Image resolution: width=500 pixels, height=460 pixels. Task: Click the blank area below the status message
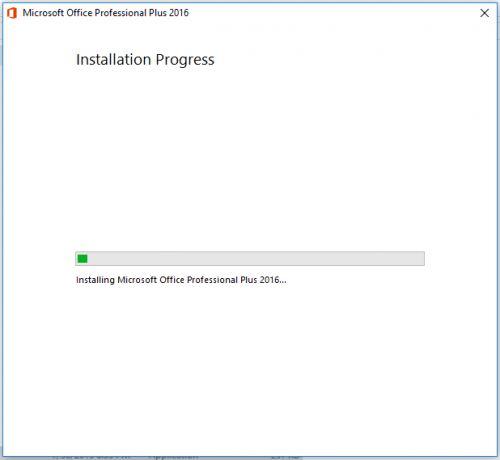pos(250,367)
